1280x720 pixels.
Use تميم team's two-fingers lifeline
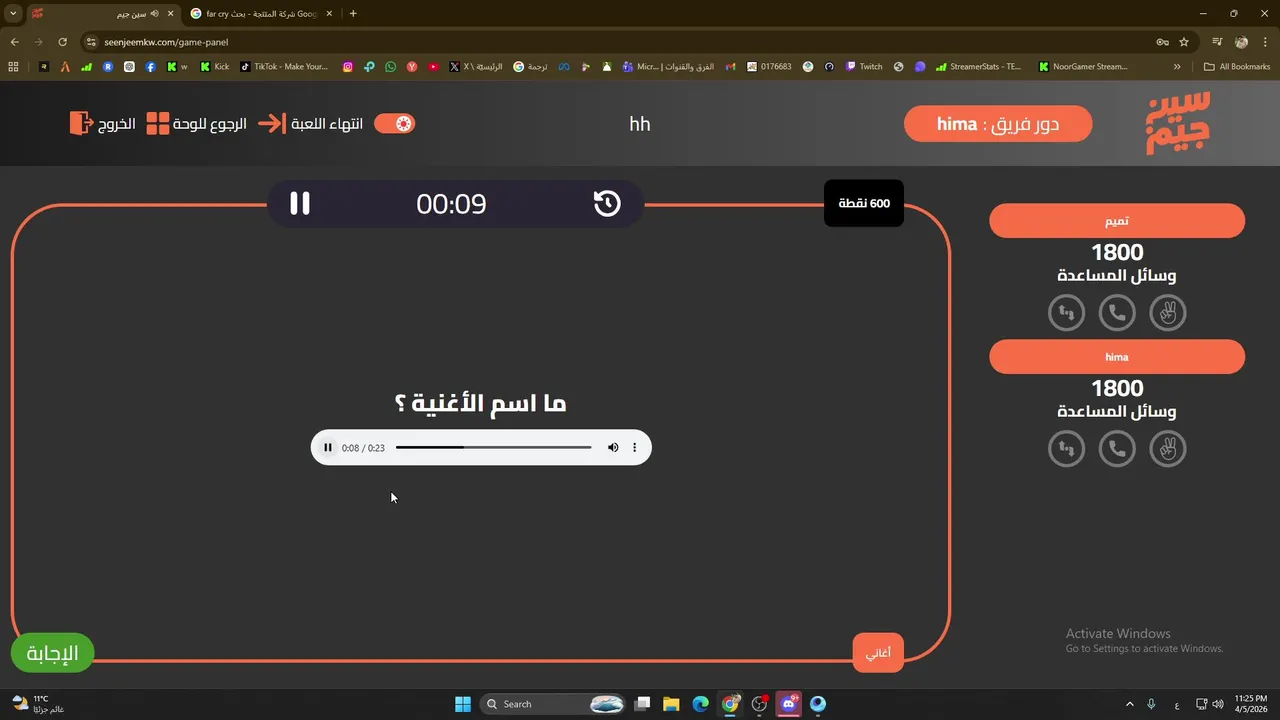(x=1167, y=313)
